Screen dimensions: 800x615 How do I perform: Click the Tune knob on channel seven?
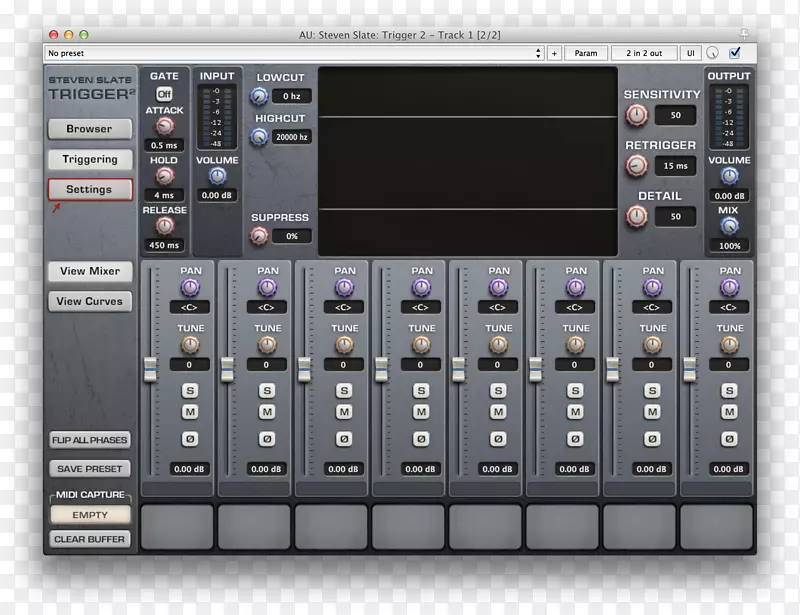pos(653,346)
